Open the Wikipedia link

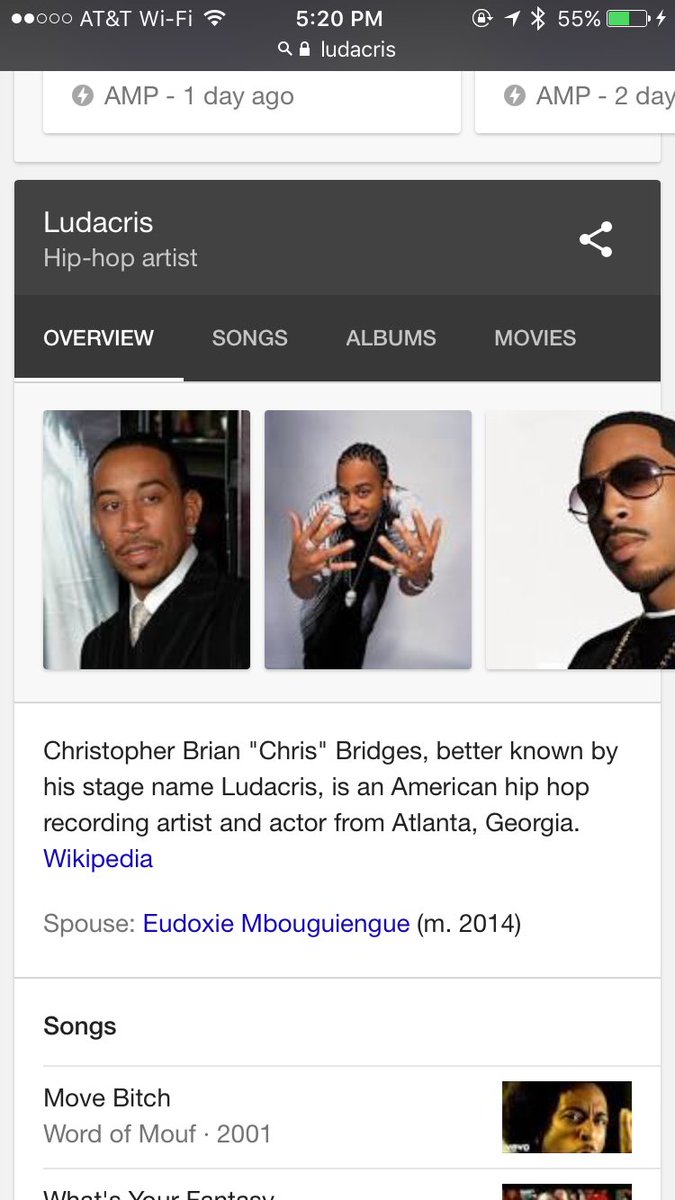coord(98,858)
